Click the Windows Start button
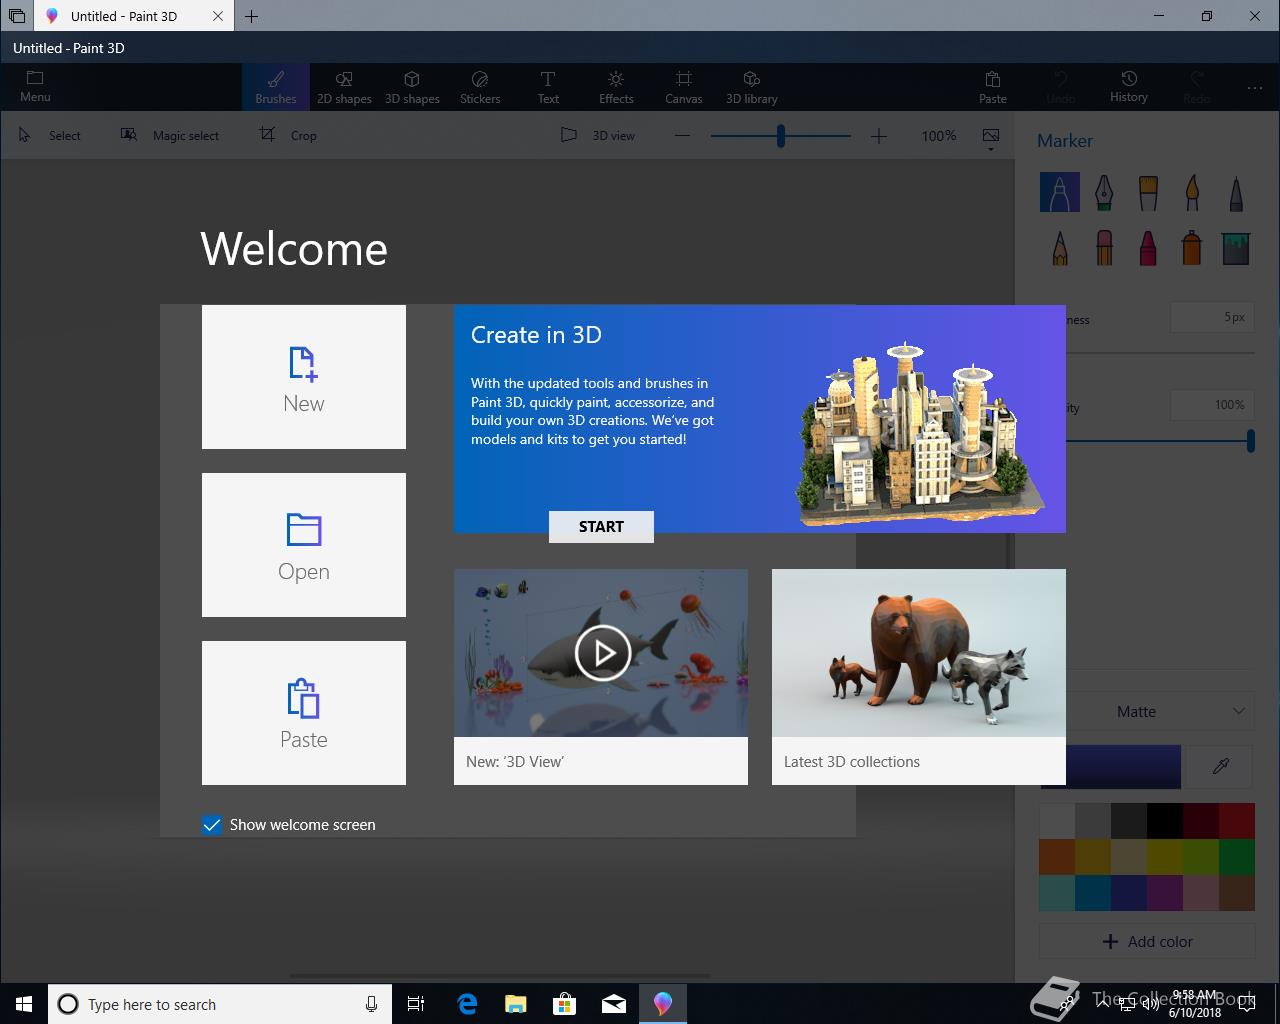This screenshot has width=1280, height=1024. [24, 1004]
